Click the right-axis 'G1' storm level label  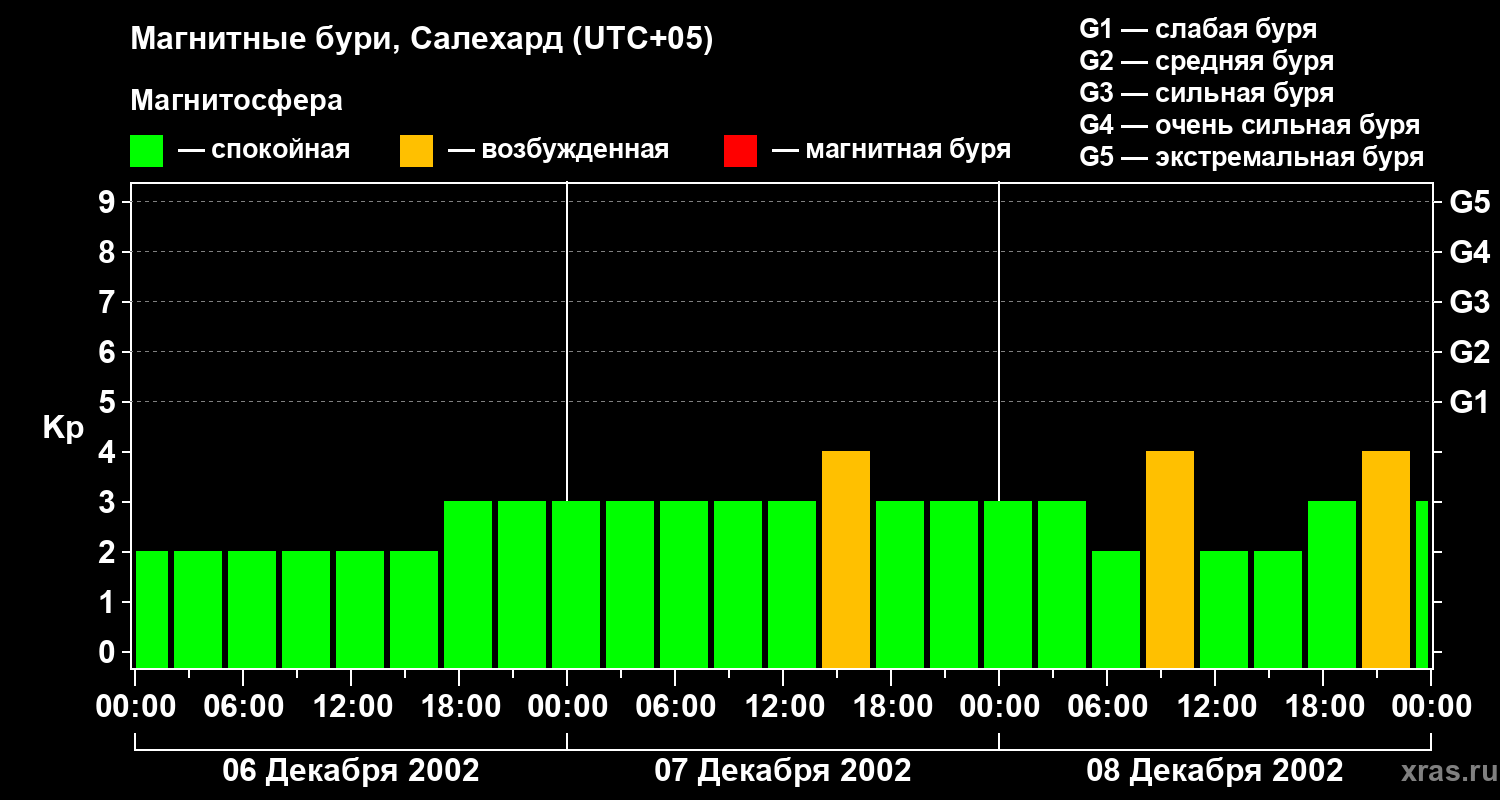pos(1469,402)
